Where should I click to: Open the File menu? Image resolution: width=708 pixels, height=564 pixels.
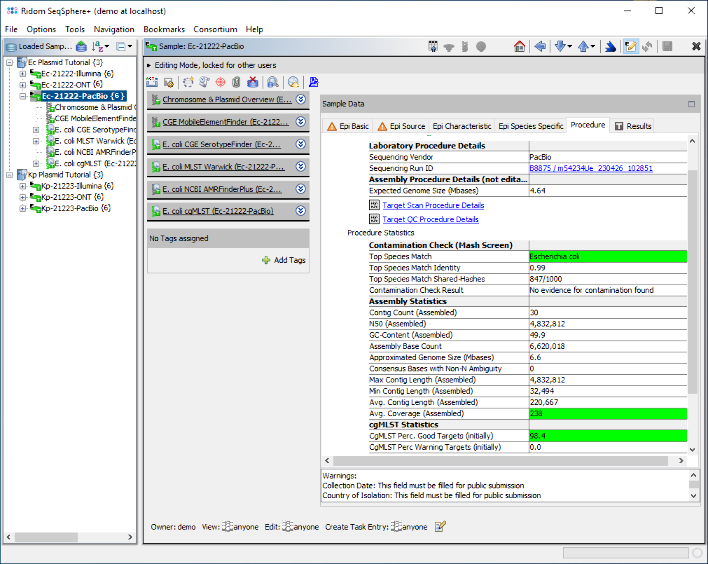[11, 29]
